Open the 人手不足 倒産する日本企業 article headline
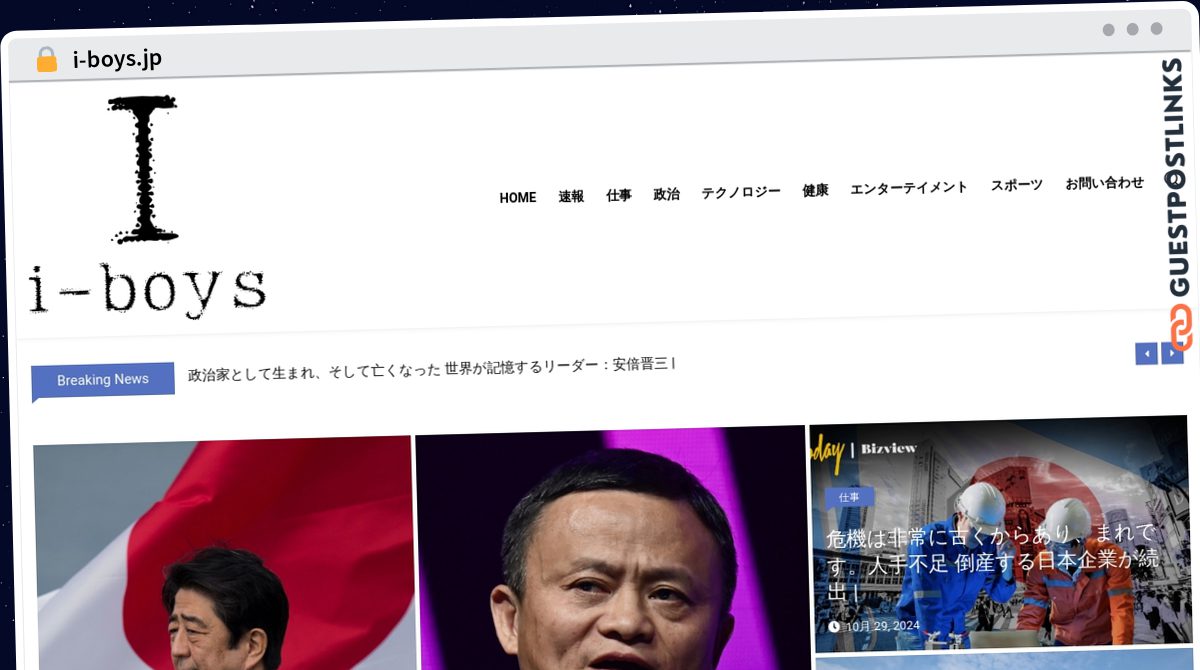Image resolution: width=1200 pixels, height=670 pixels. click(x=993, y=562)
